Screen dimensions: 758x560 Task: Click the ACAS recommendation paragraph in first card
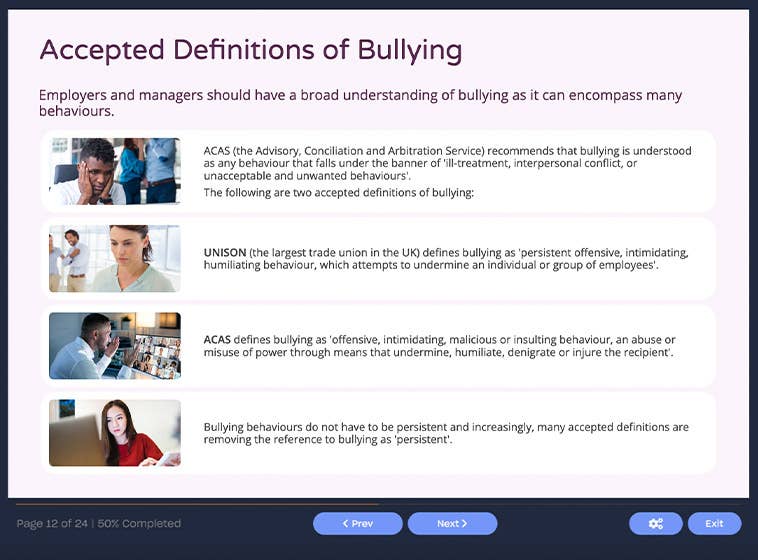click(x=447, y=162)
